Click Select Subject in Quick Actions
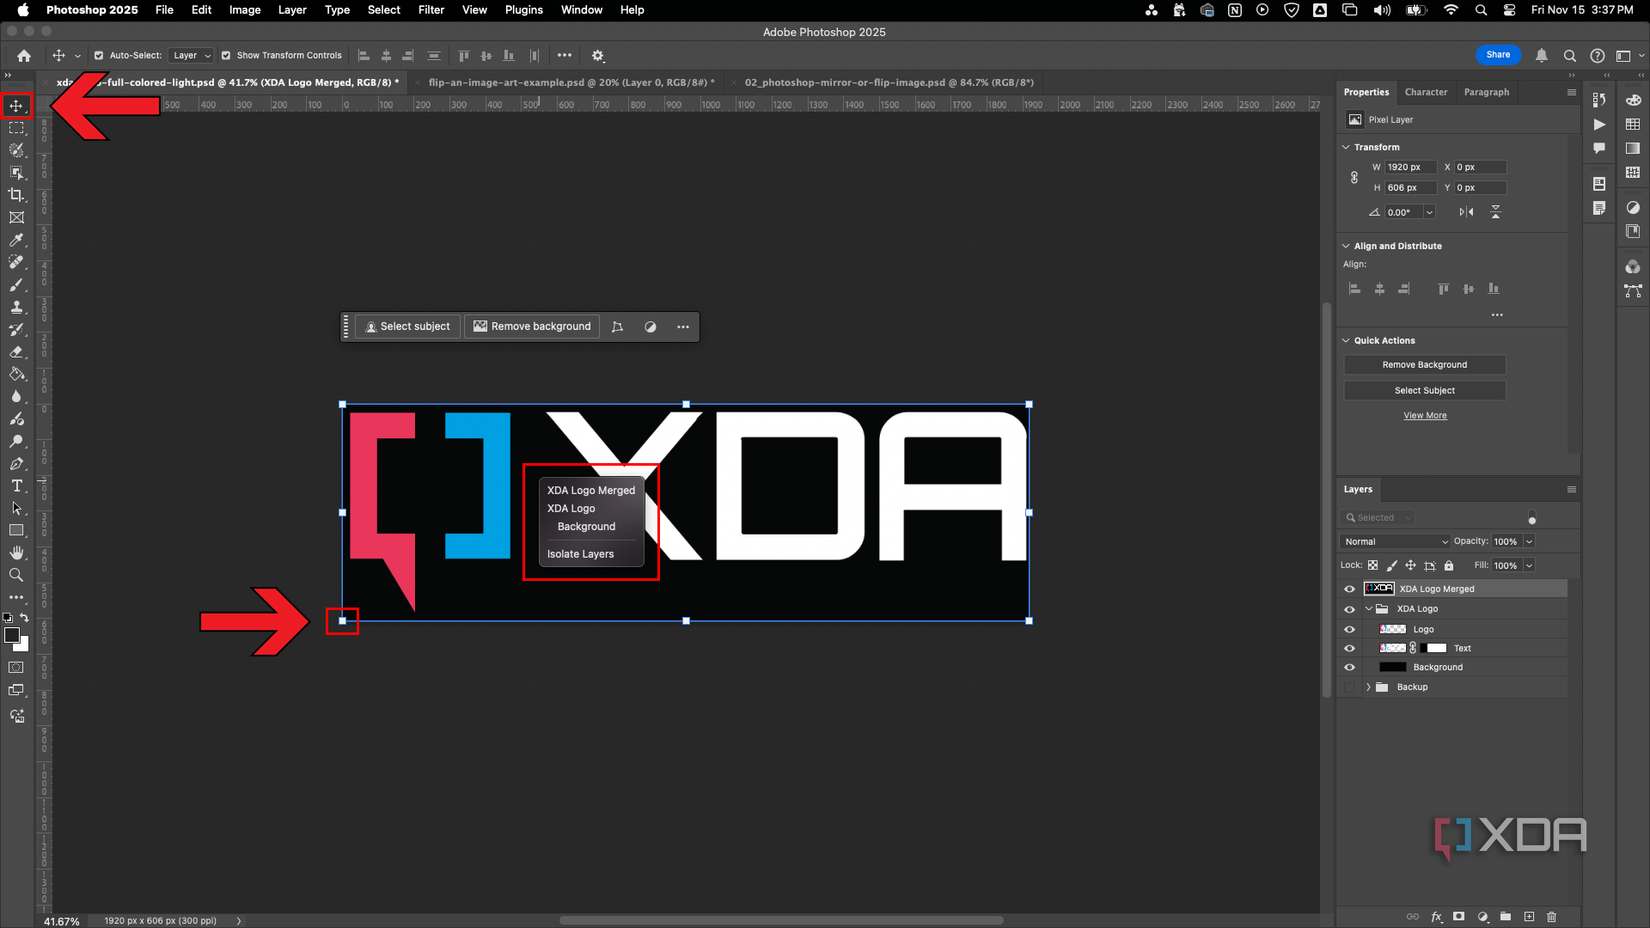 coord(1424,391)
